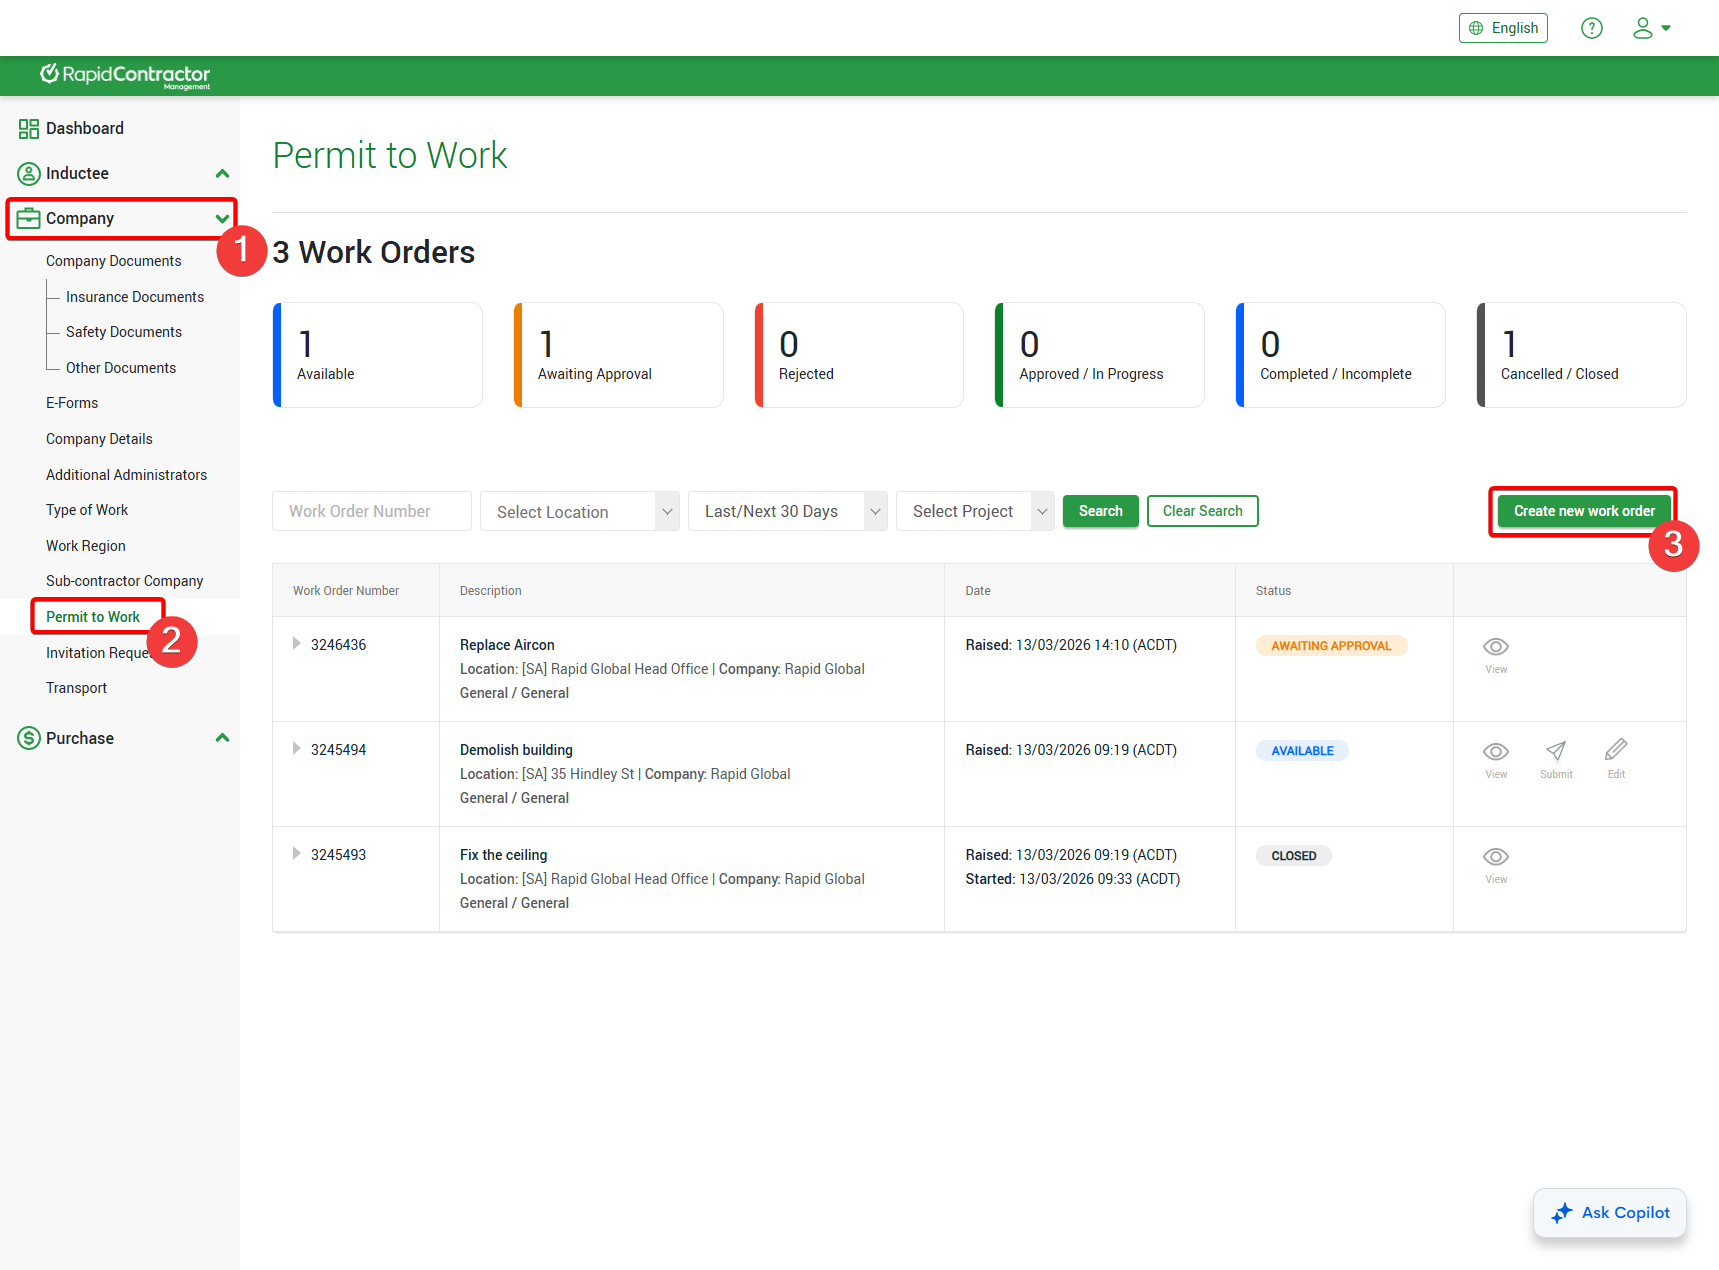This screenshot has width=1719, height=1270.
Task: View the Demolish building order eye icon
Action: [x=1495, y=752]
